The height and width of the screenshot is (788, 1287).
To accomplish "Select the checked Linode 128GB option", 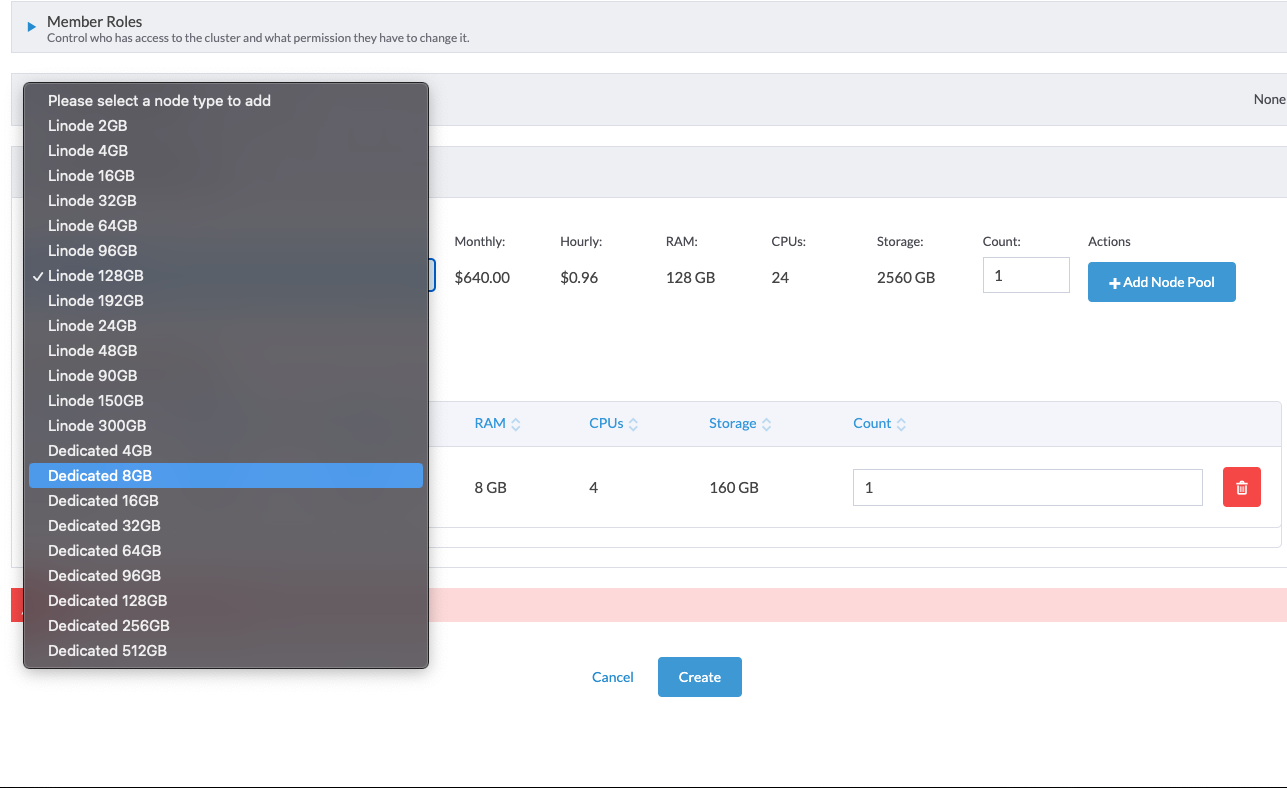I will 226,275.
